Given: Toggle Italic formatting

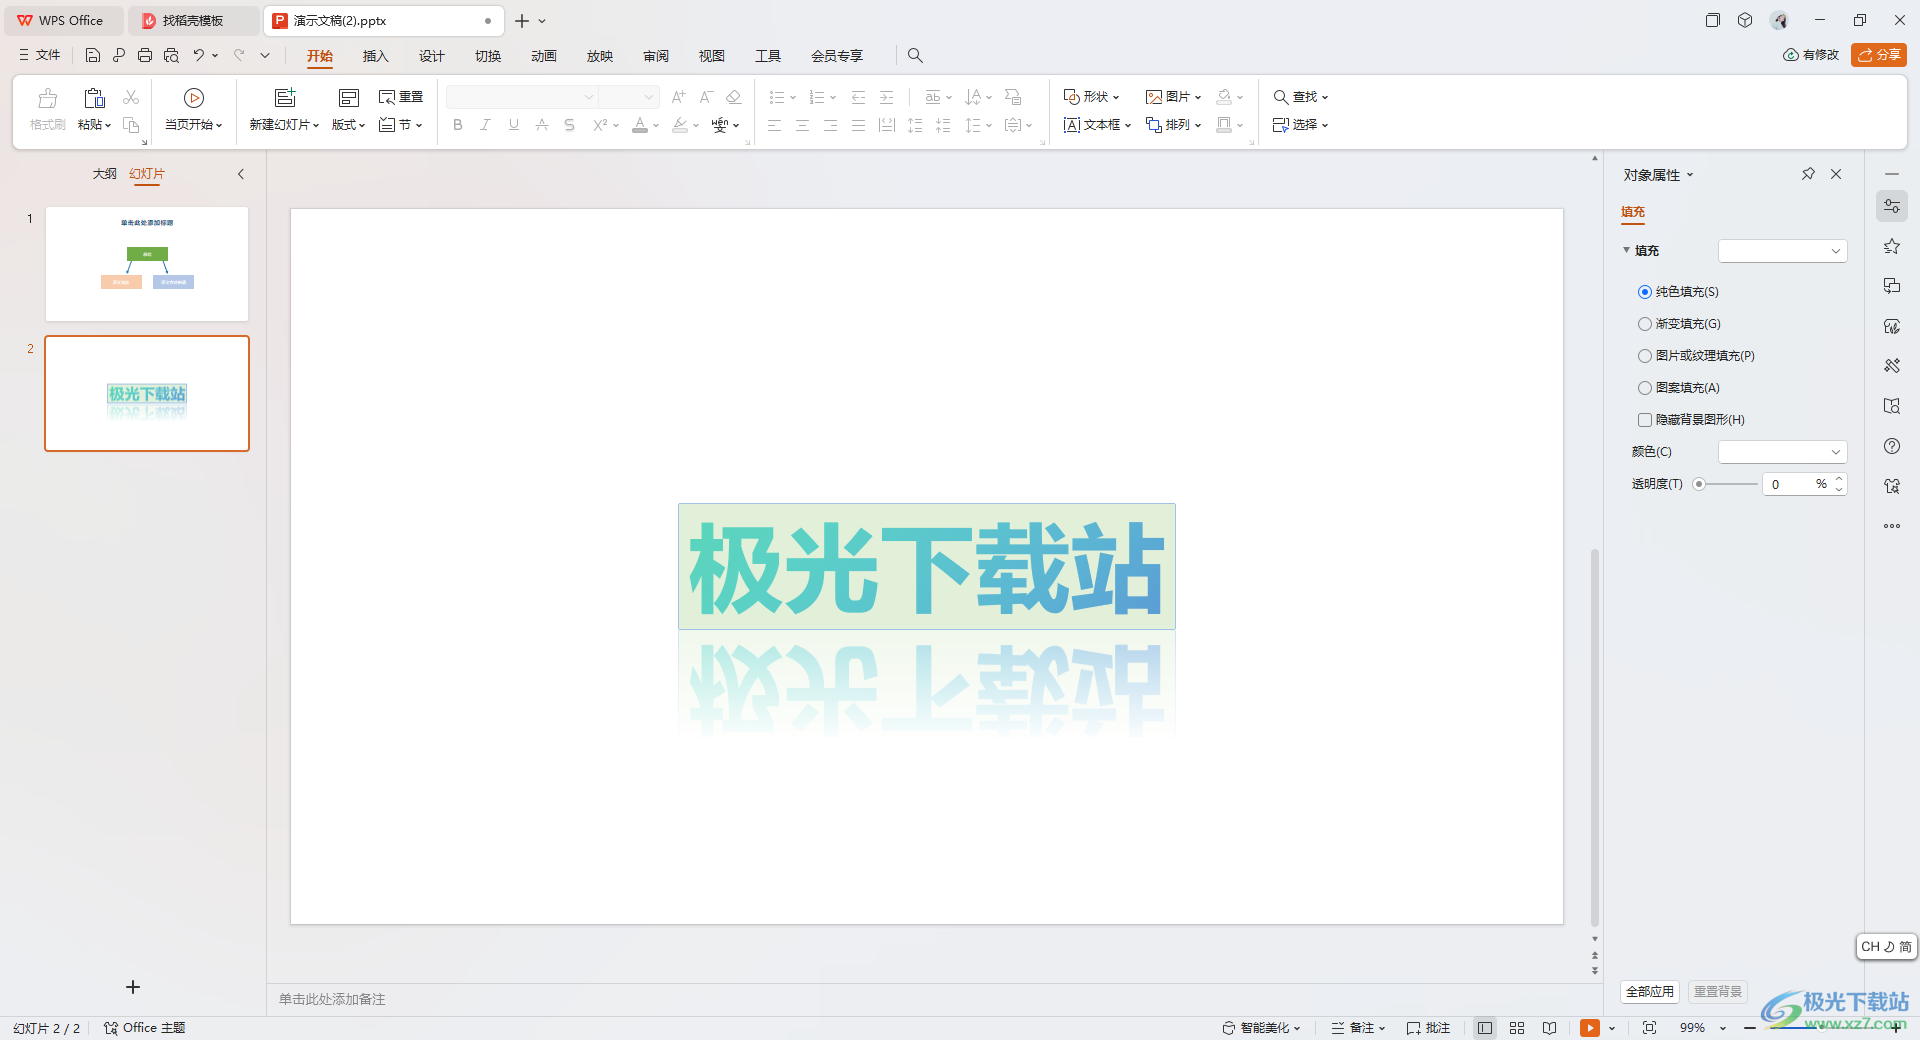Looking at the screenshot, I should [x=486, y=125].
